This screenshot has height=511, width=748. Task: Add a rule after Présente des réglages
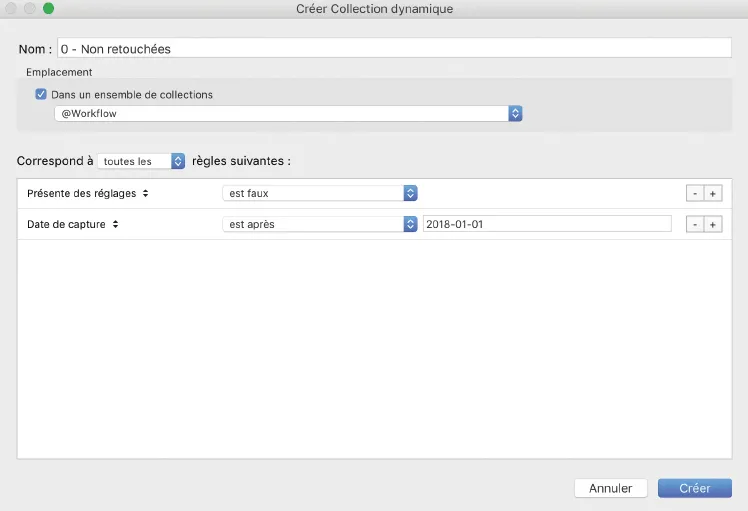click(x=713, y=194)
